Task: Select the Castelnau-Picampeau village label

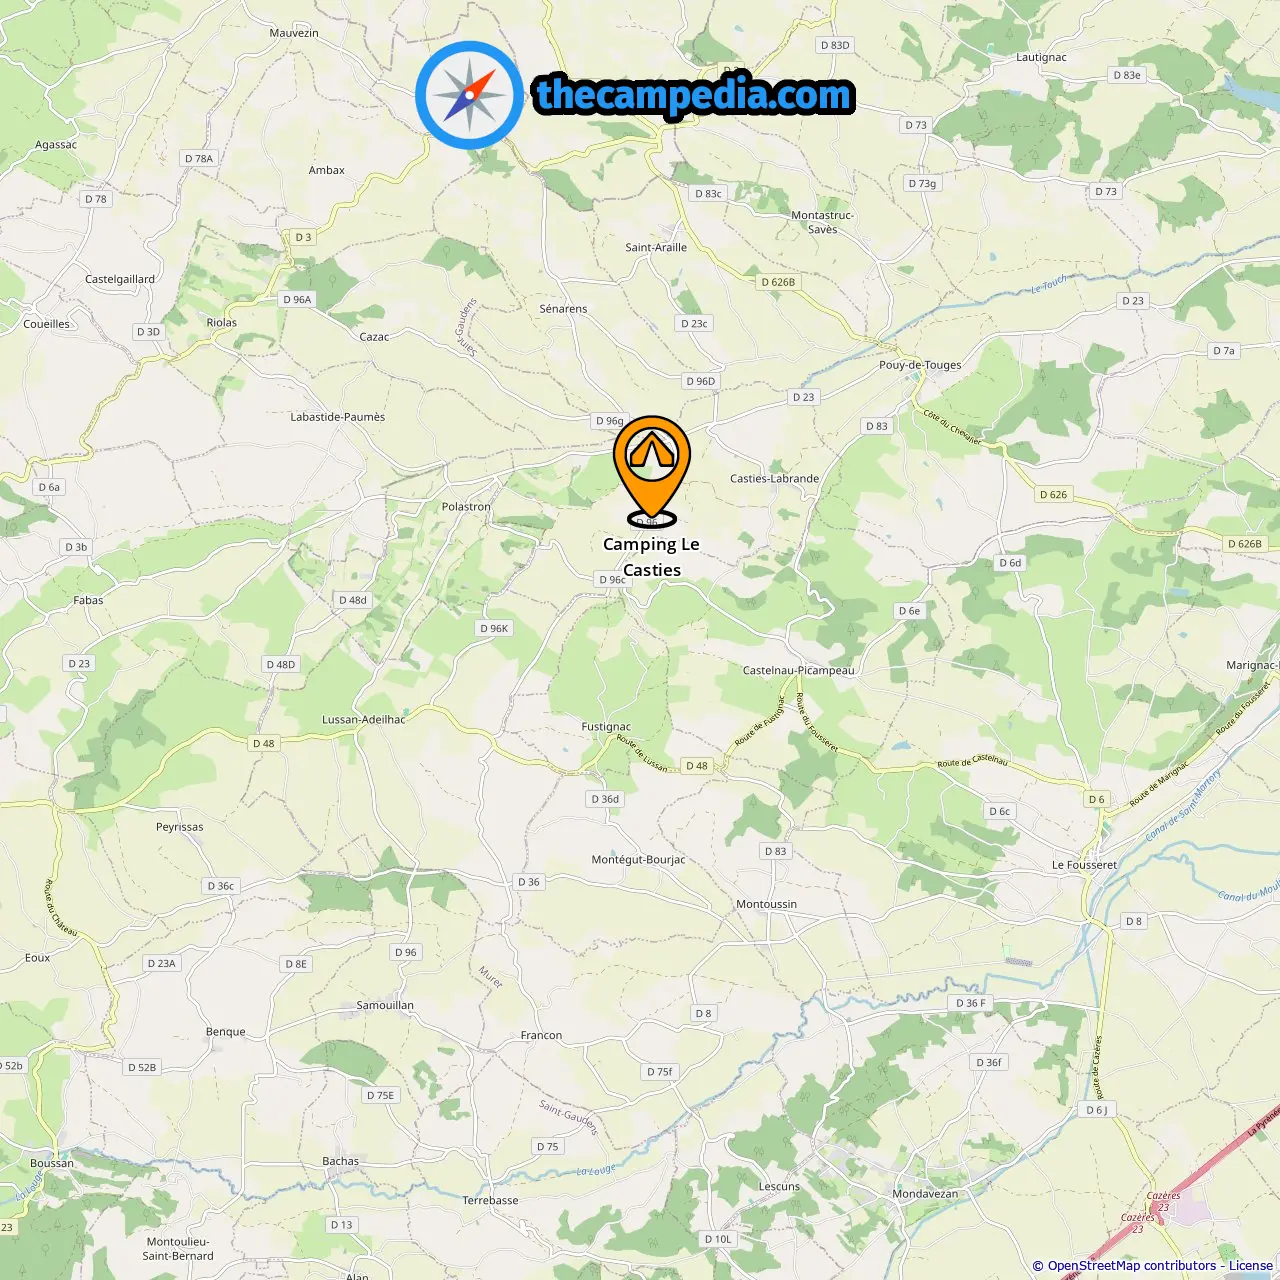Action: tap(799, 671)
